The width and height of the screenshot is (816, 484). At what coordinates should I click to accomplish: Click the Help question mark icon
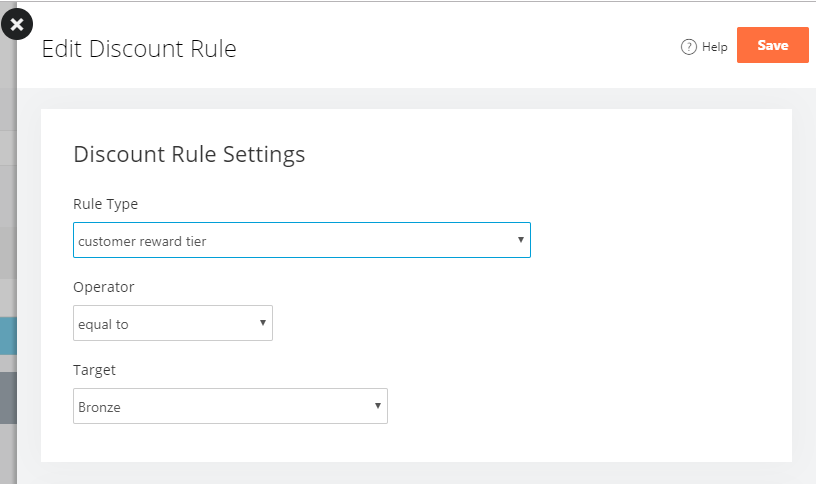(x=688, y=47)
